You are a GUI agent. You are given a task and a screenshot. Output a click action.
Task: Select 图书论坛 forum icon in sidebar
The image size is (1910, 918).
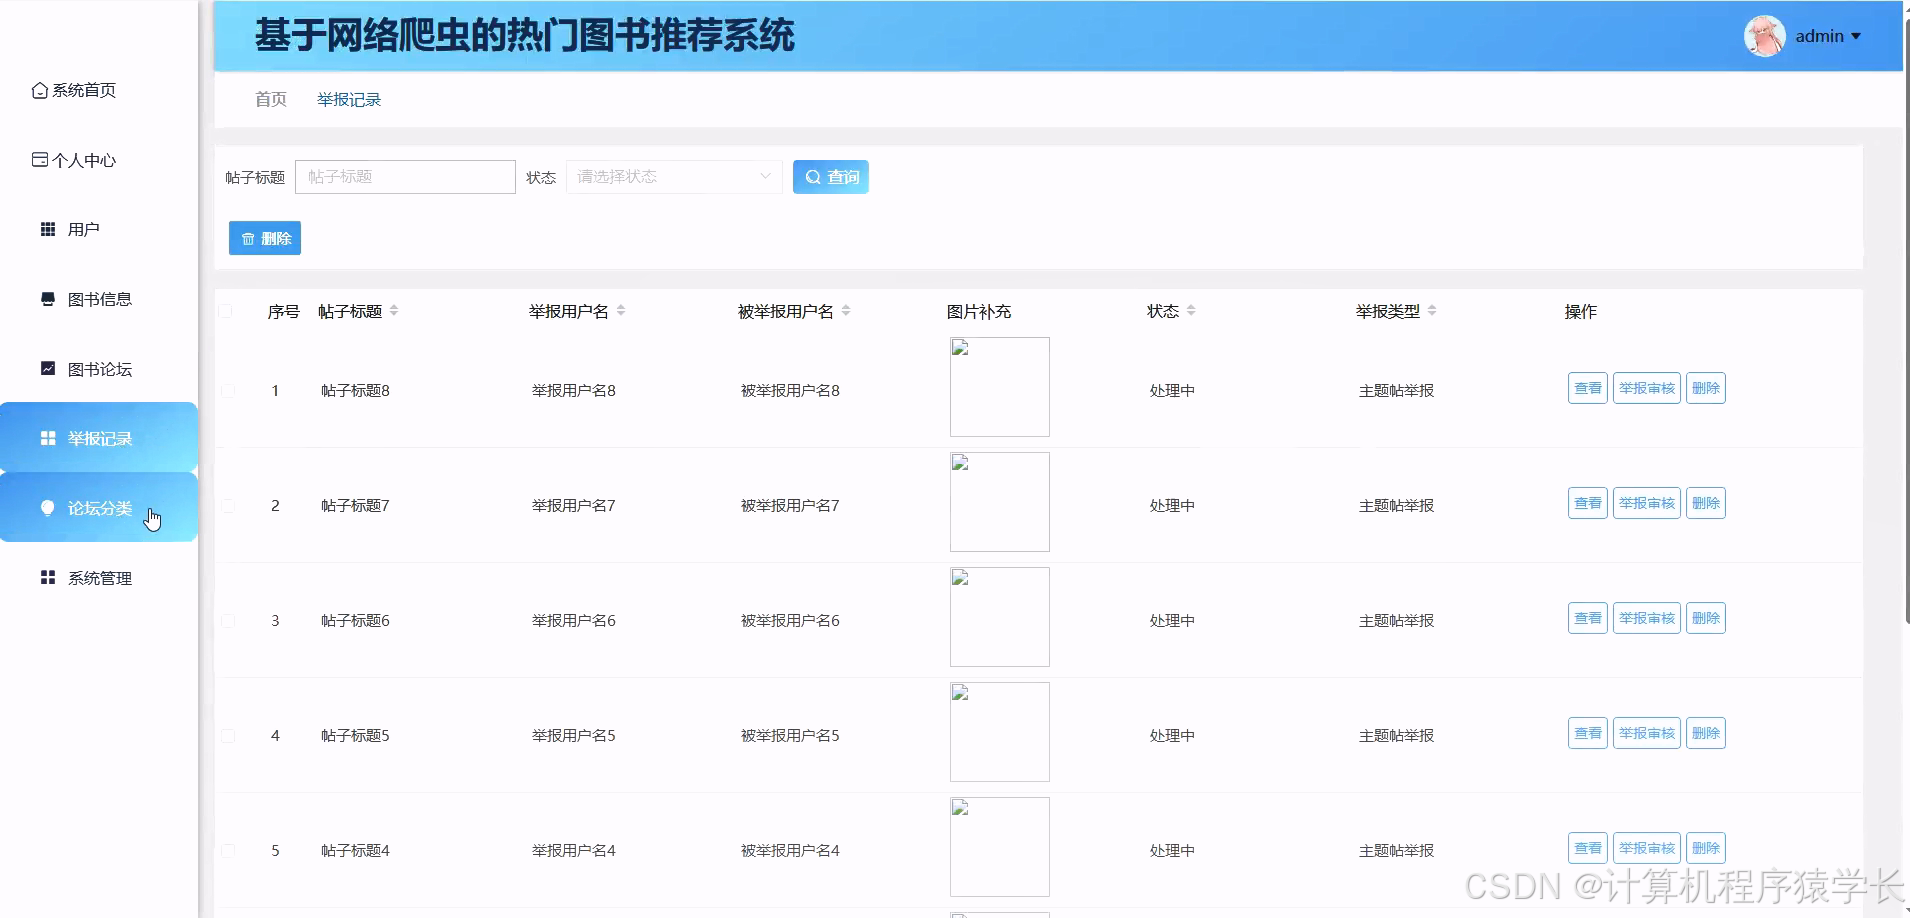47,368
